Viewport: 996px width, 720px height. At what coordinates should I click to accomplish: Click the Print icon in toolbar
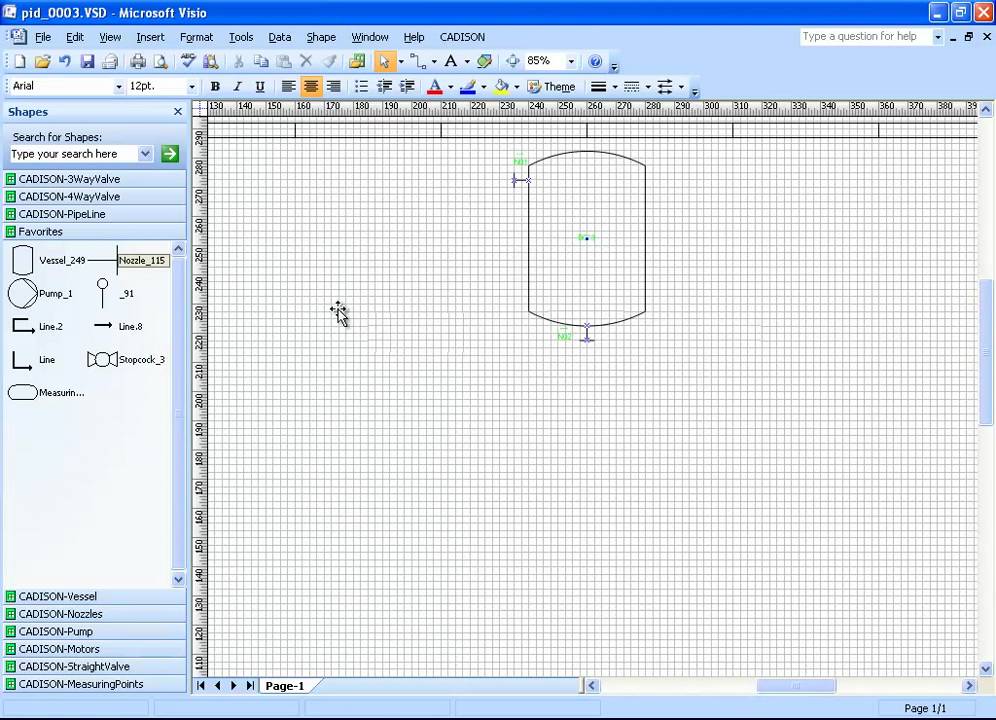(x=138, y=62)
